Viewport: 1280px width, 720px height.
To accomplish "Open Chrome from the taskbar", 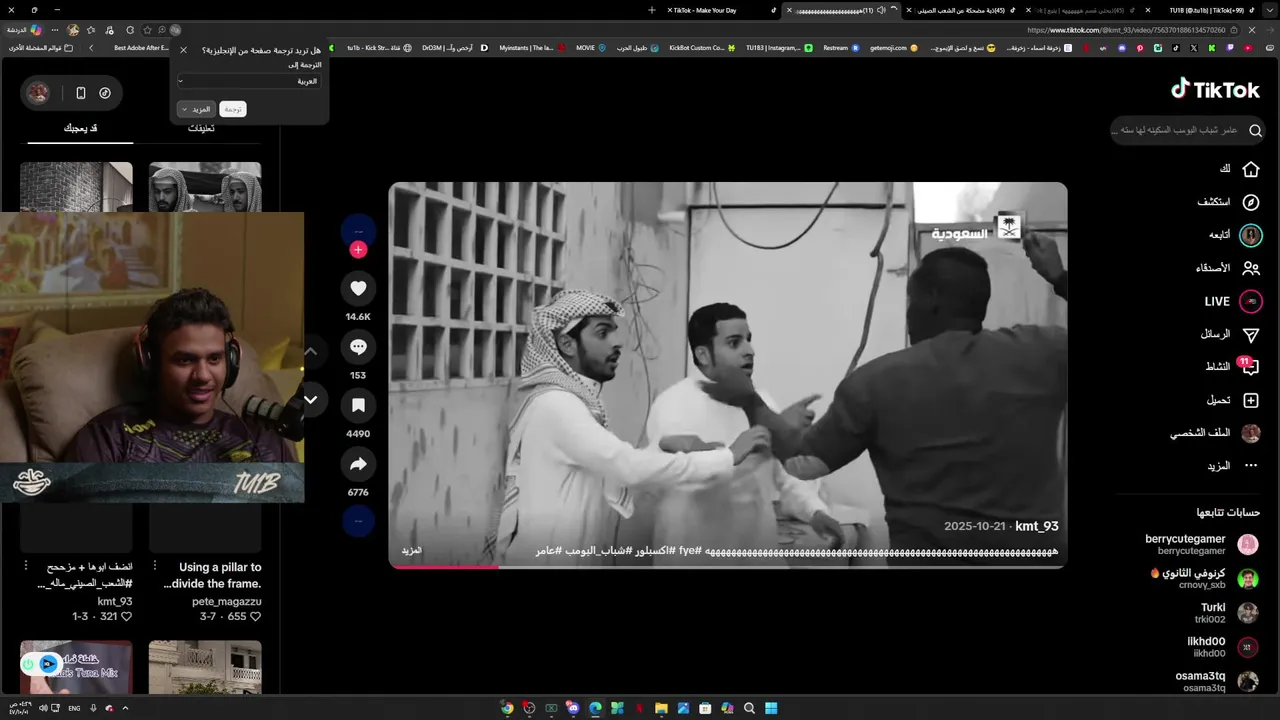I will tap(507, 708).
